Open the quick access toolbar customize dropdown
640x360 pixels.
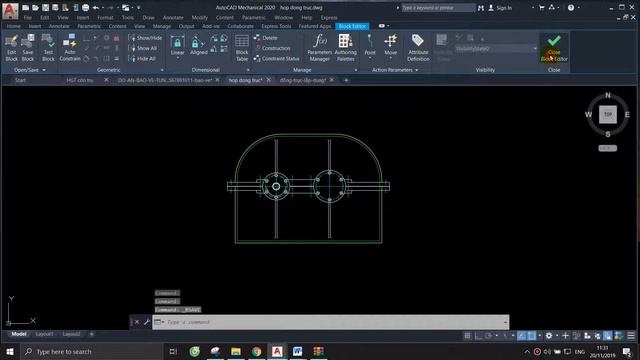139,8
